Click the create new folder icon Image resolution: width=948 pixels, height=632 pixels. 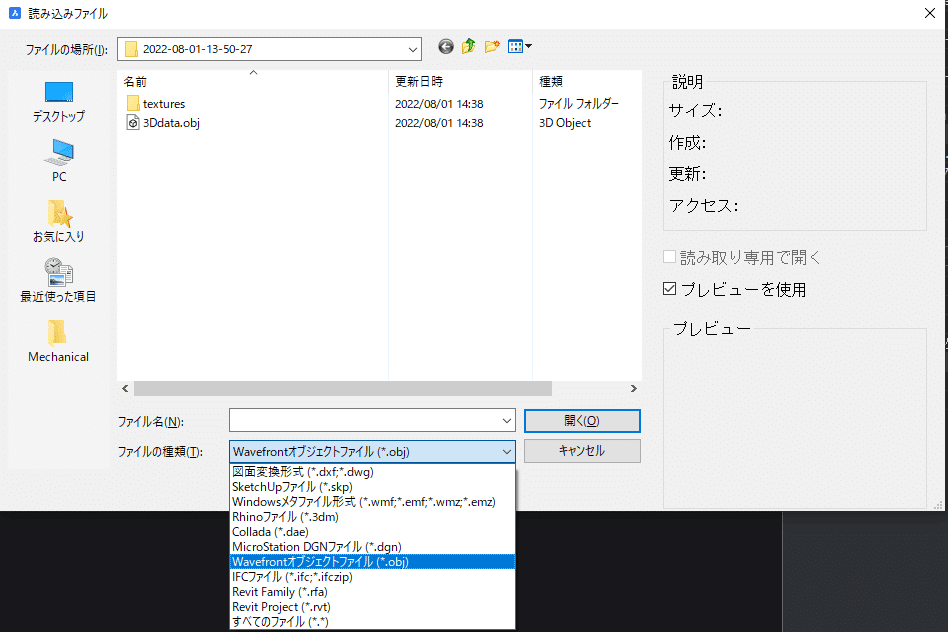493,46
